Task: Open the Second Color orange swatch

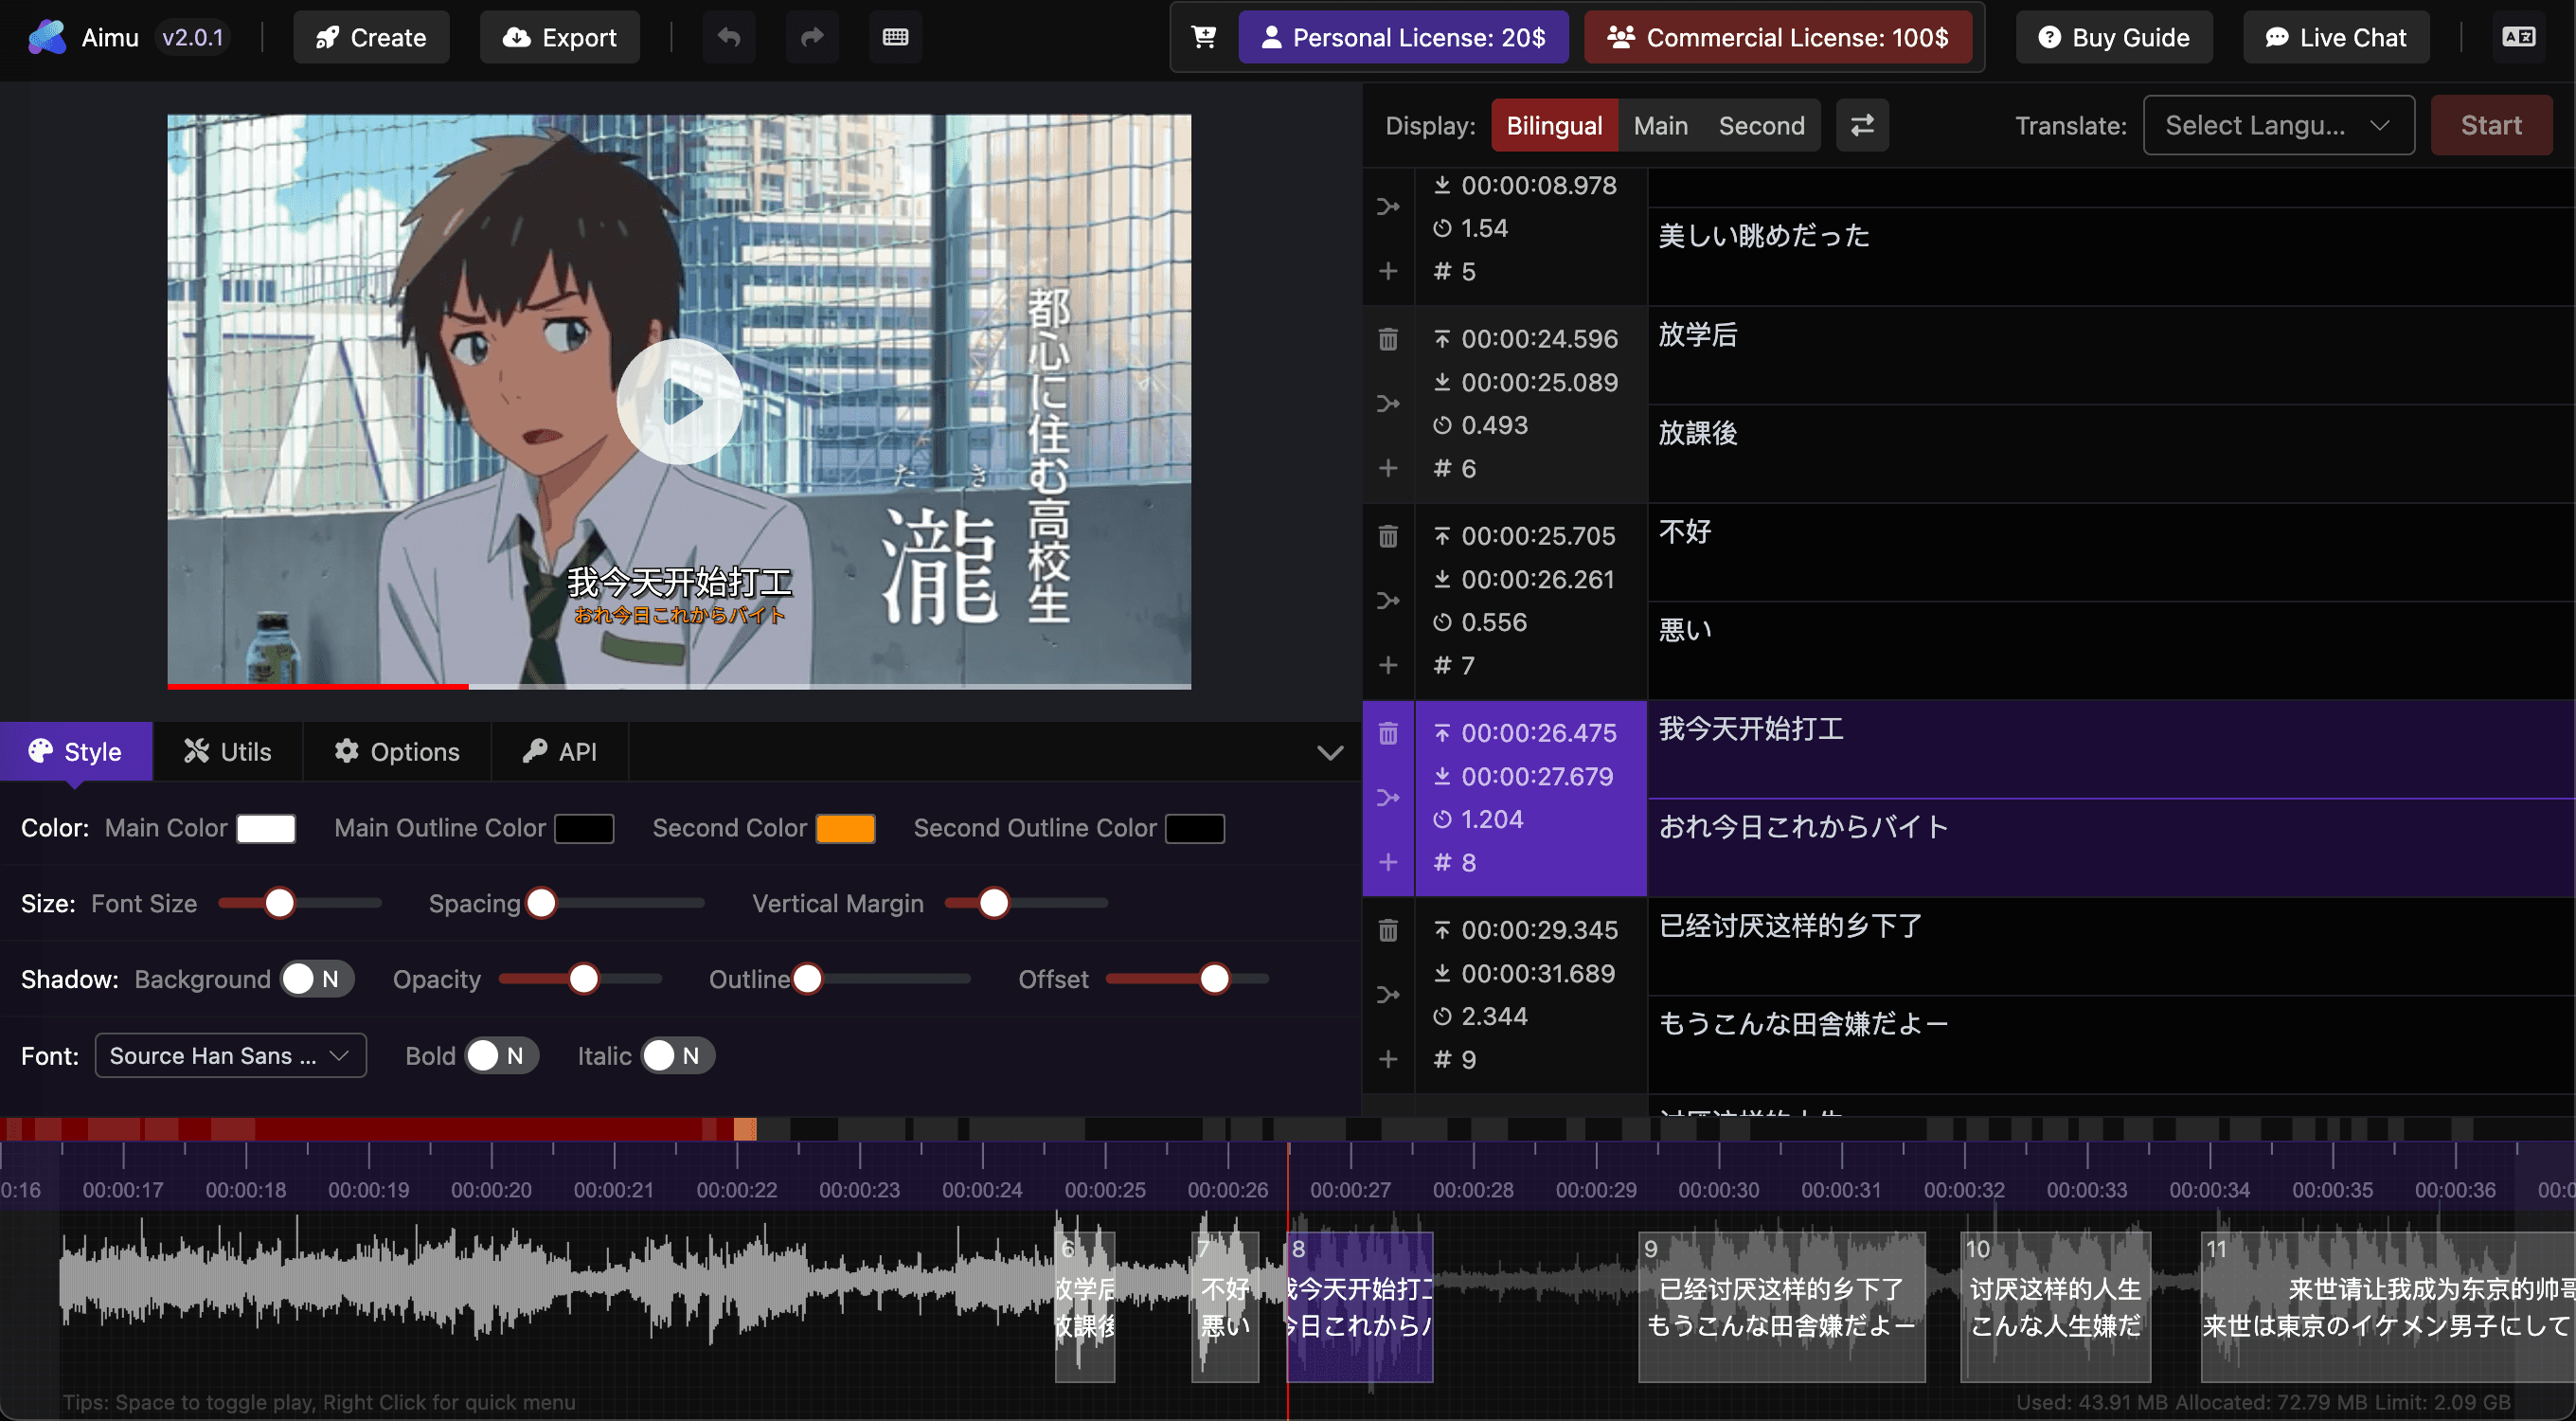Action: coord(845,829)
